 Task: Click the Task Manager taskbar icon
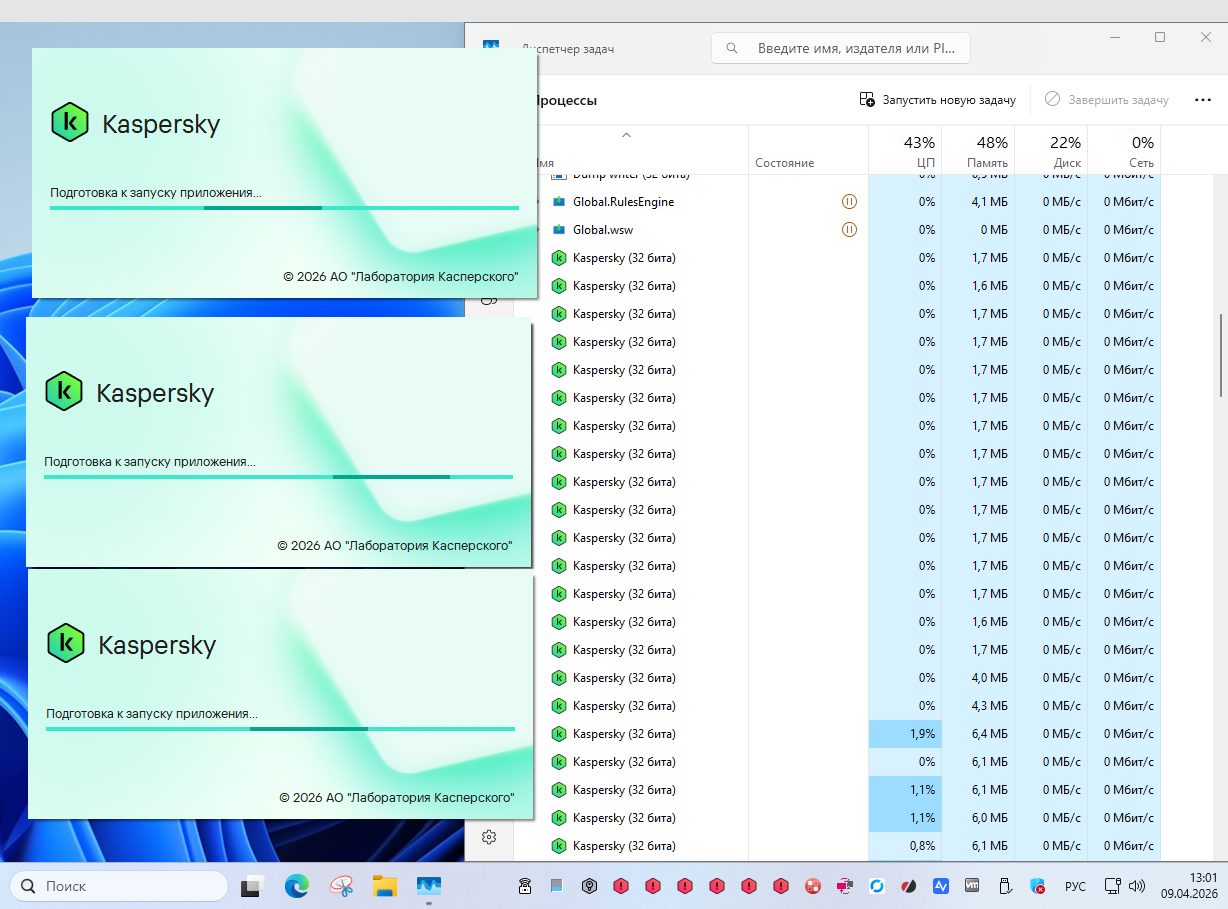[x=429, y=886]
